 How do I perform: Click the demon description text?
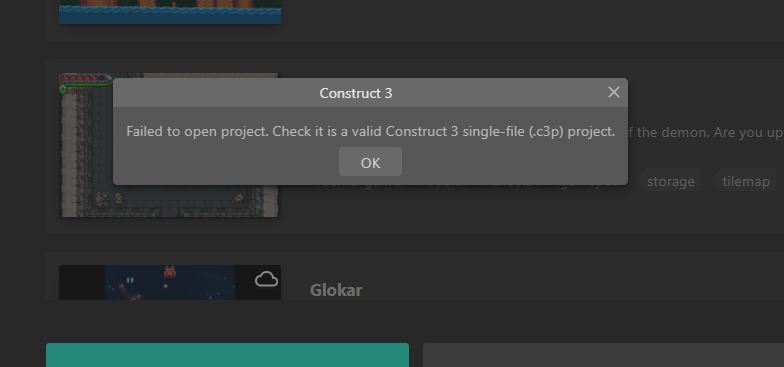[x=705, y=132]
